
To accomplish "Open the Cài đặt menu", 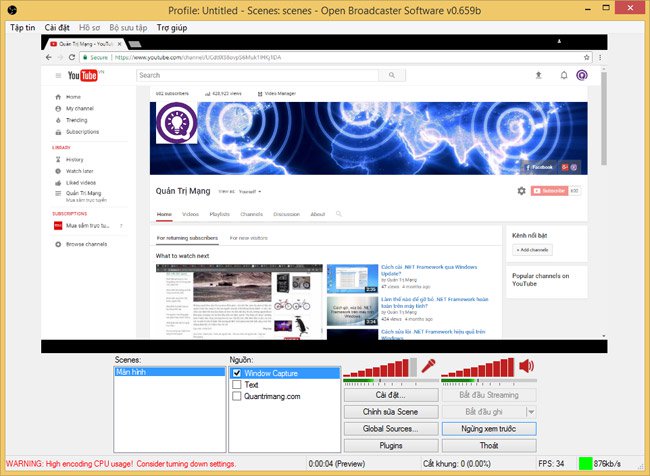I will pyautogui.click(x=57, y=27).
